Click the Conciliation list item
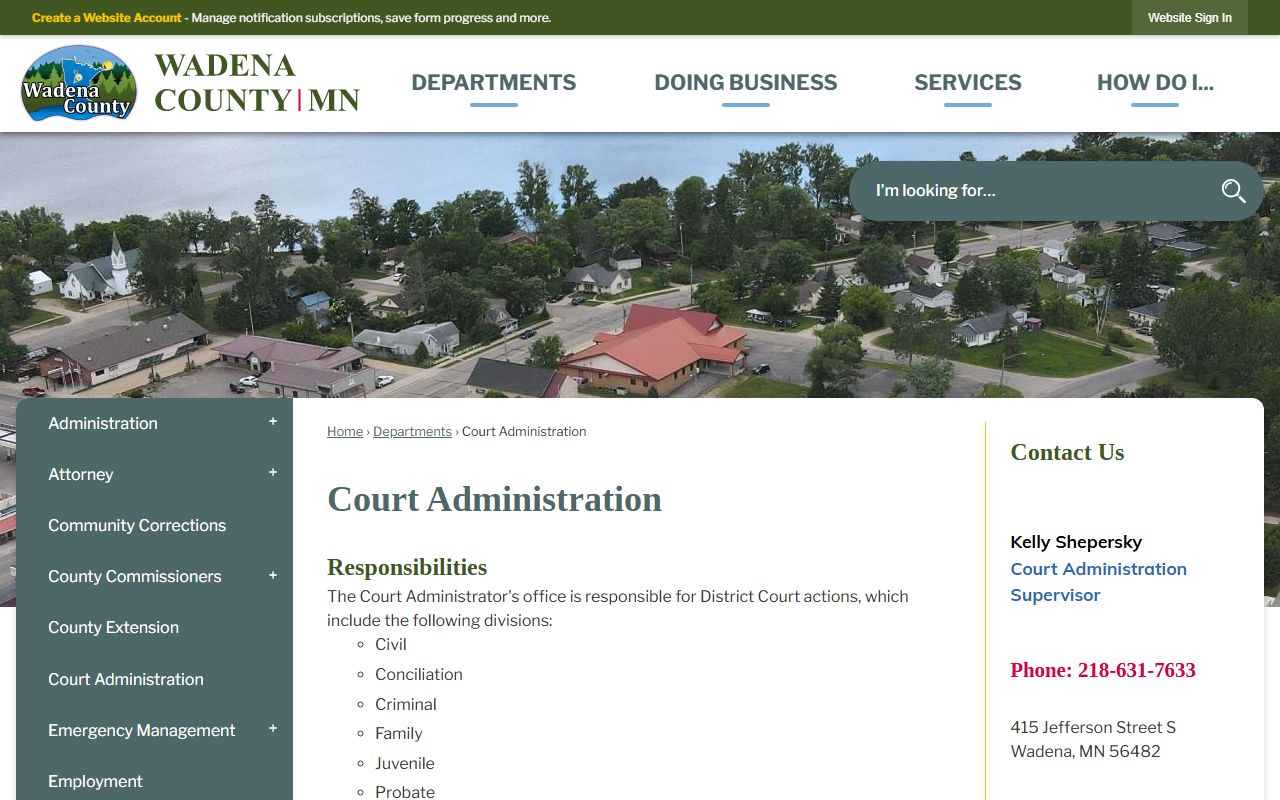 (419, 674)
